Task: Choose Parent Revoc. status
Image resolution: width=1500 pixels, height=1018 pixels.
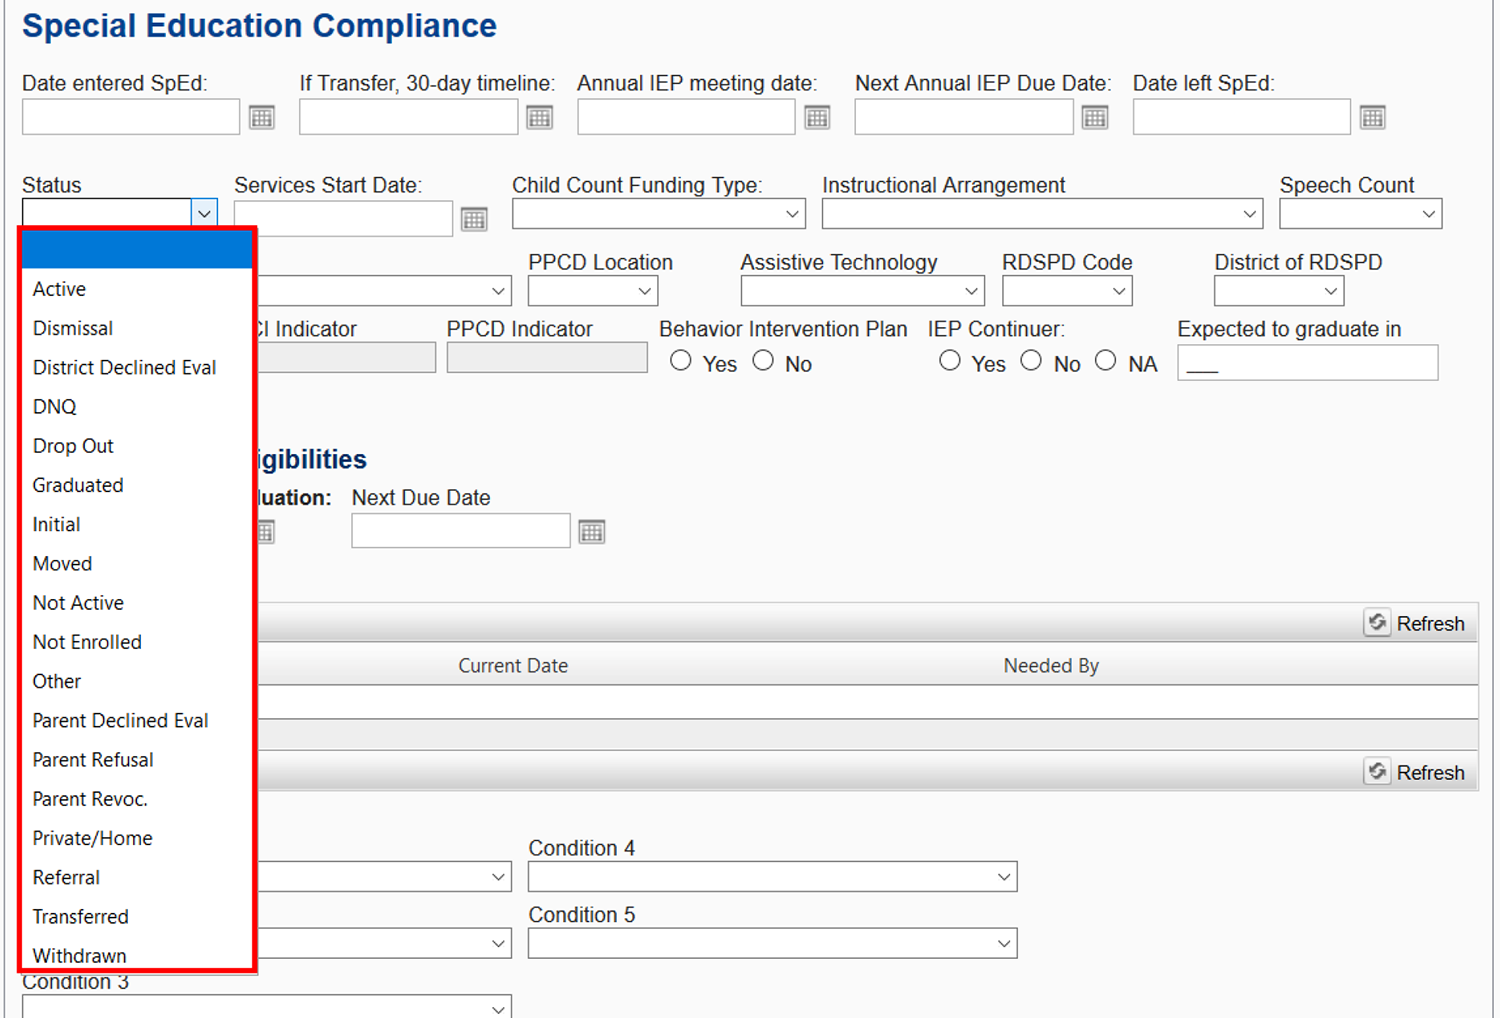Action: click(138, 799)
